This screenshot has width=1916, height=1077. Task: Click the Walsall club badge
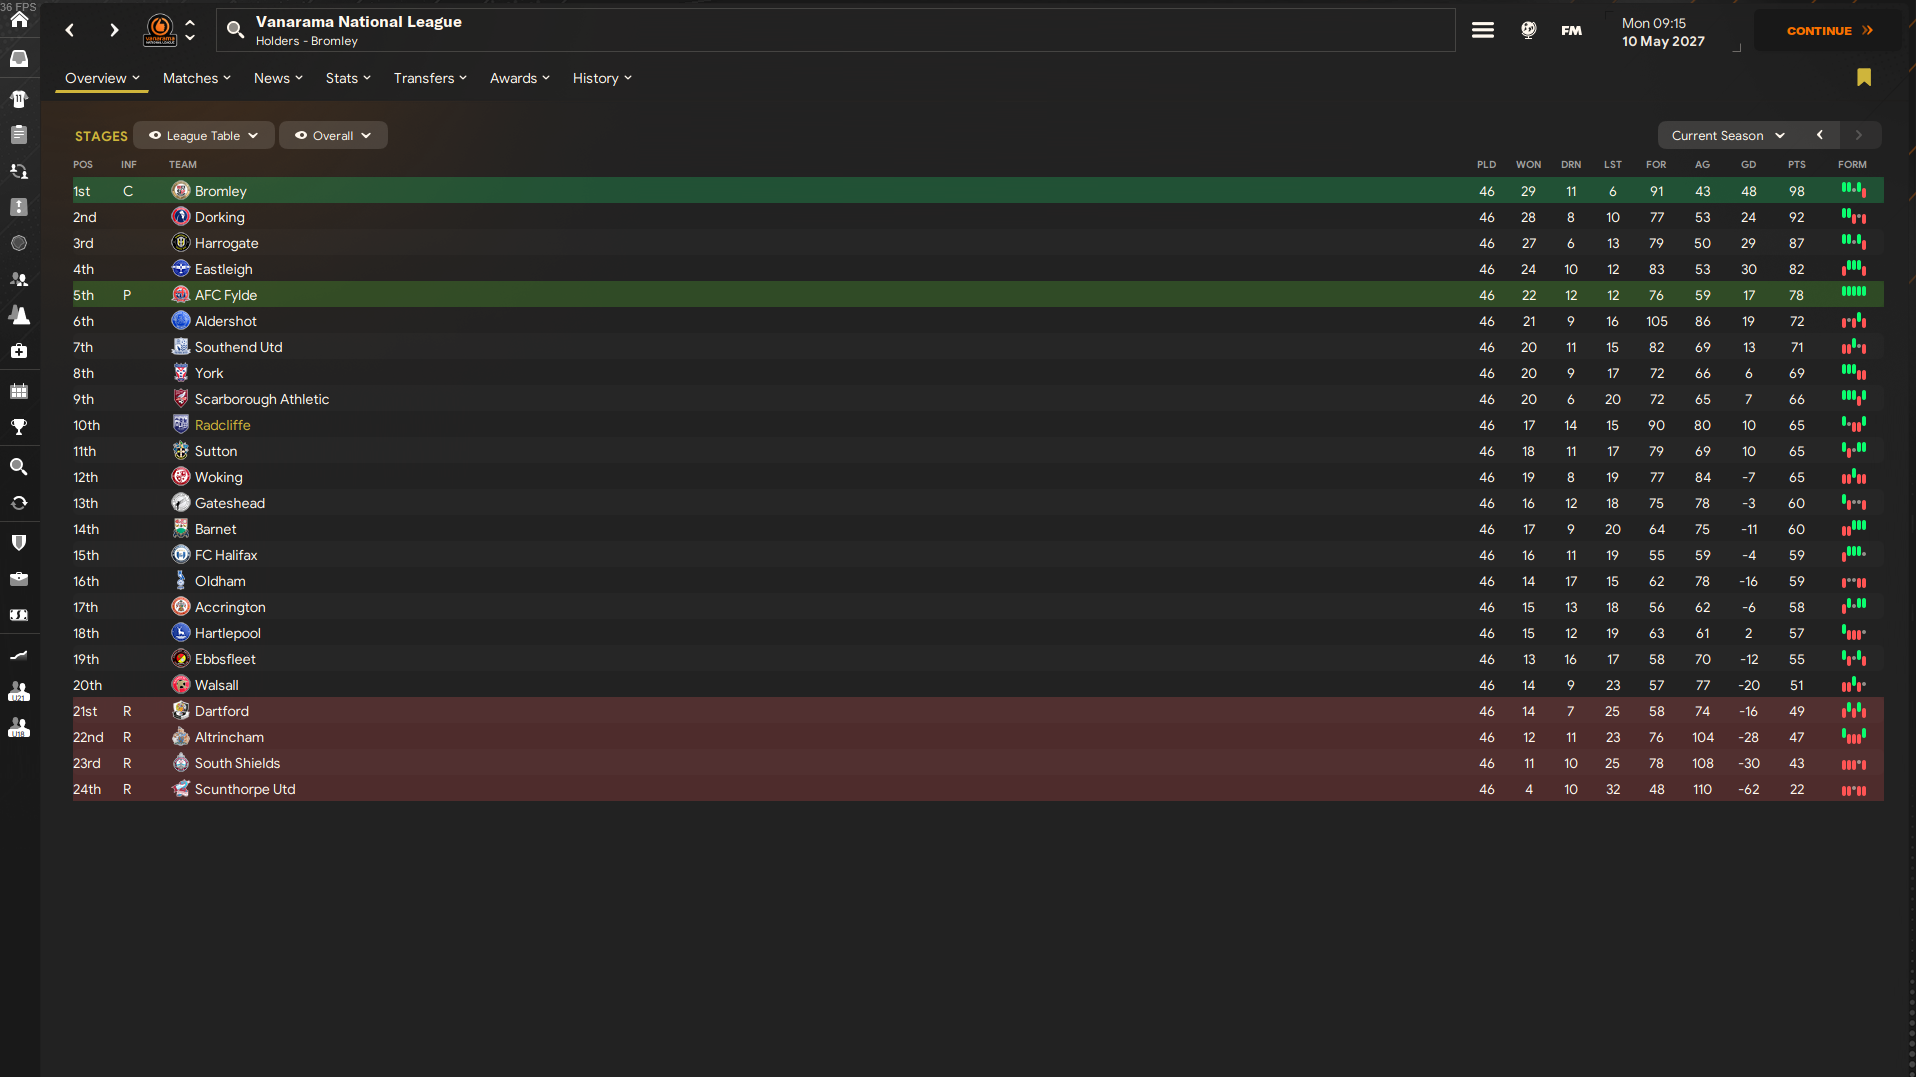click(x=181, y=684)
